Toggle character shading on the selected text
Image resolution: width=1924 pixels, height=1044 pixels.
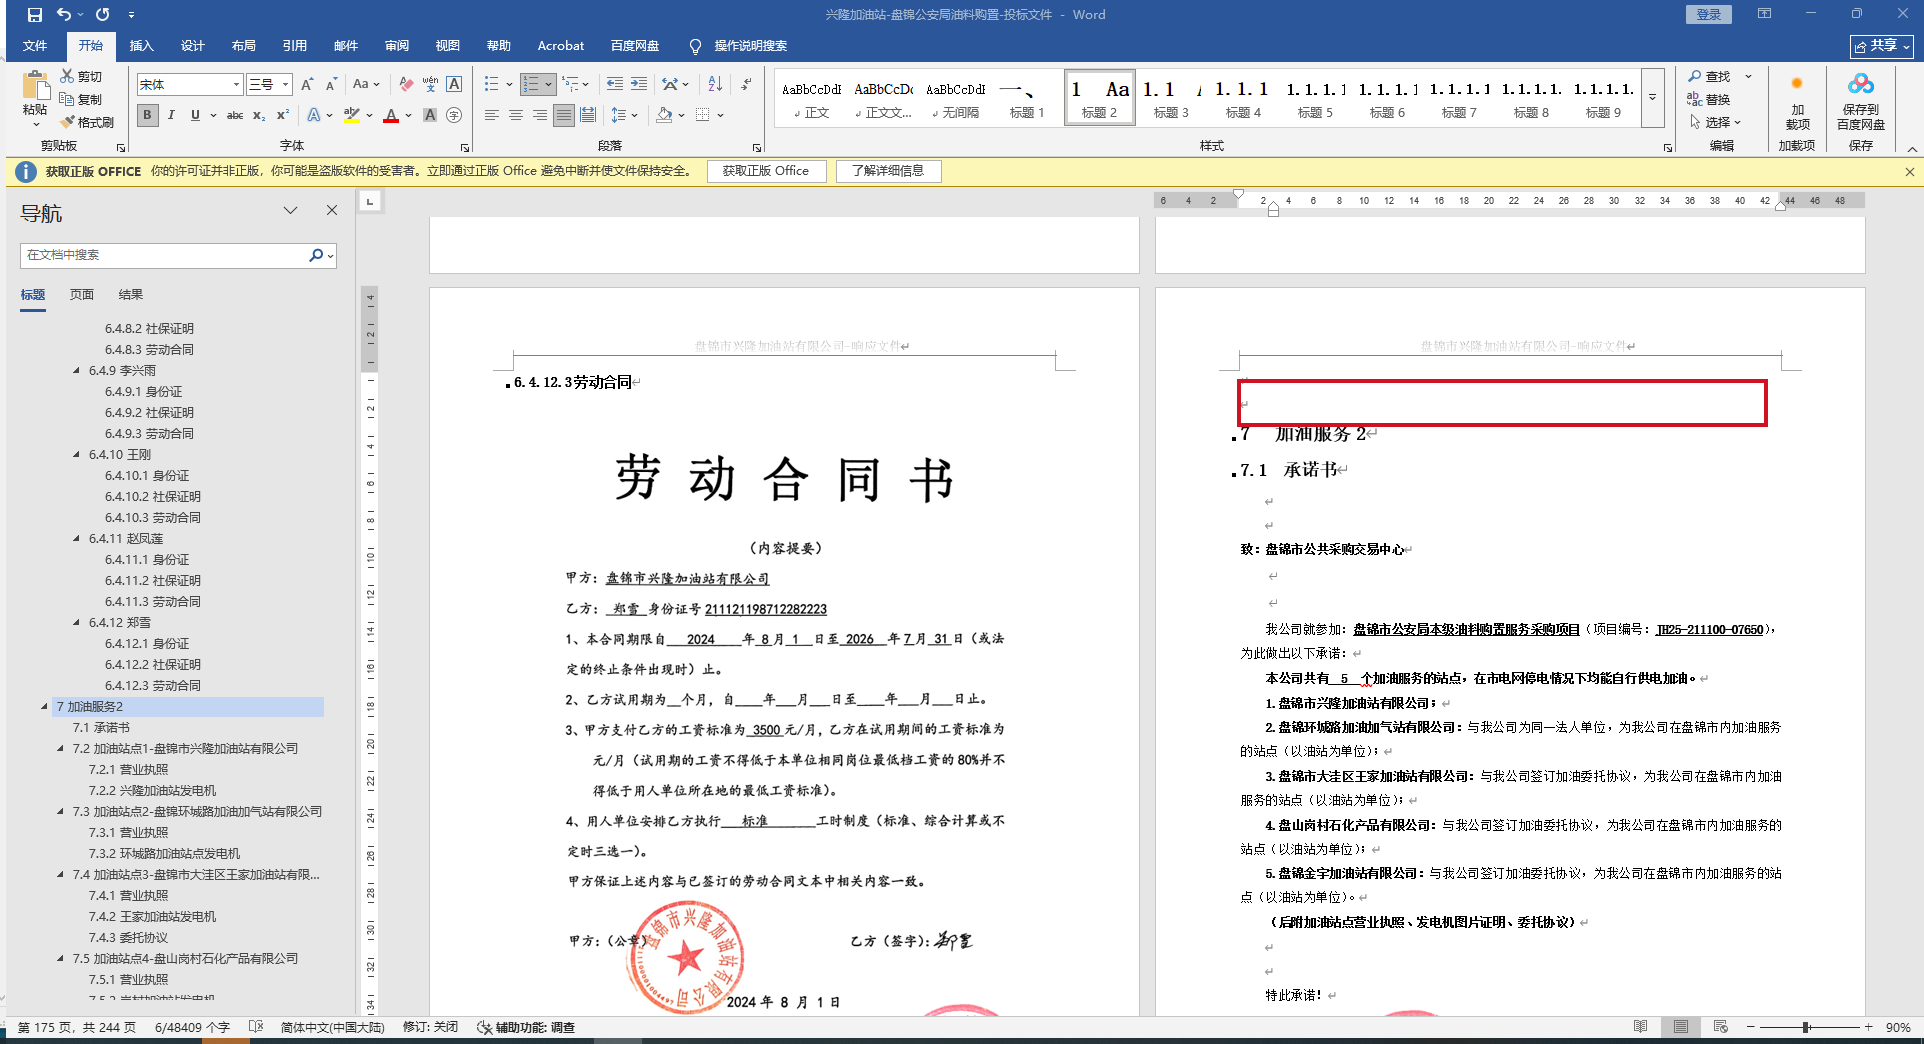[x=430, y=115]
